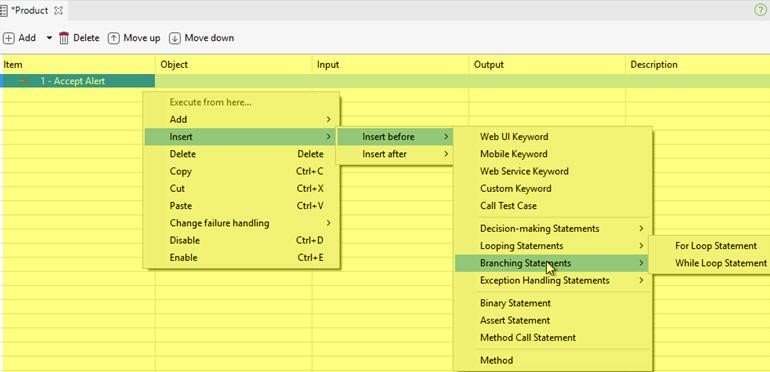Click the Description column header
Image resolution: width=770 pixels, height=372 pixels.
click(698, 64)
